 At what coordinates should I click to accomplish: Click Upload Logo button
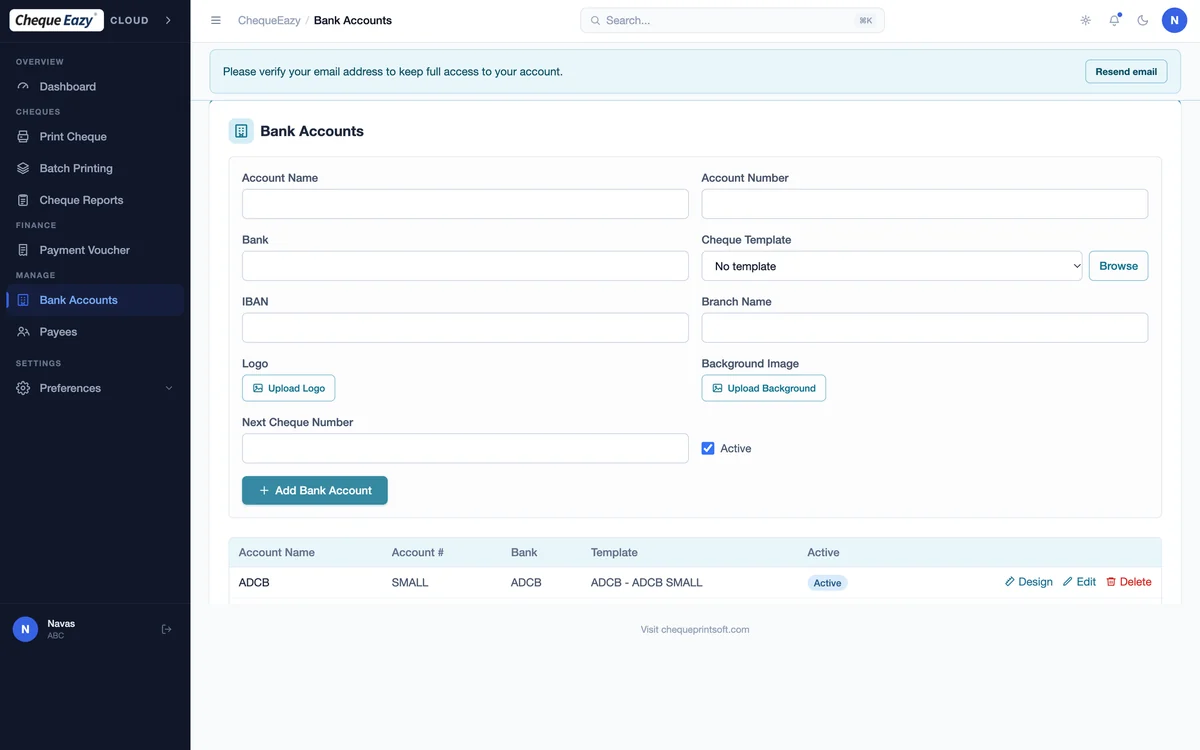(x=289, y=388)
